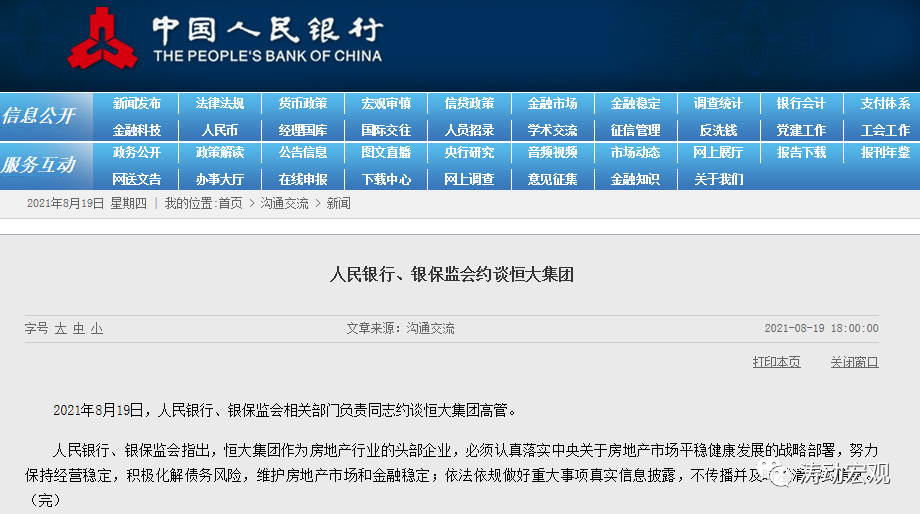
Task: Click 首页 in the breadcrumb
Action: (x=230, y=203)
